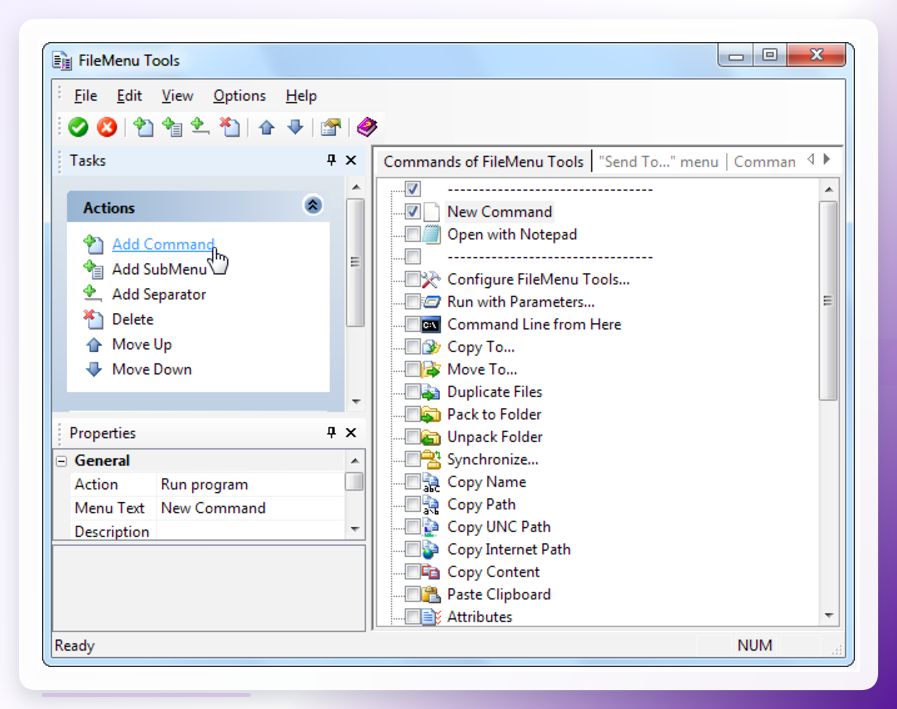The image size is (897, 709).
Task: Click the Command Line from Here icon
Action: coord(431,325)
